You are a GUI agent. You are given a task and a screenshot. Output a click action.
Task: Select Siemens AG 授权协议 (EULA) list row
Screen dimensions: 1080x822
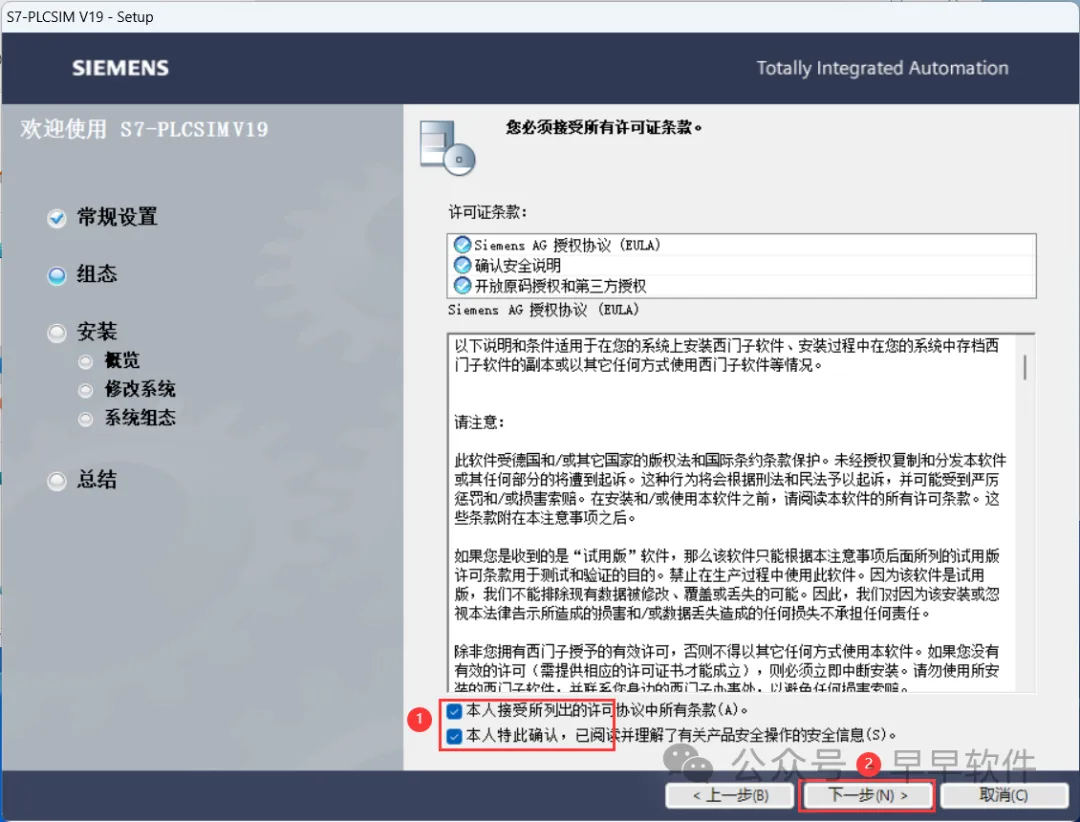pyautogui.click(x=742, y=245)
